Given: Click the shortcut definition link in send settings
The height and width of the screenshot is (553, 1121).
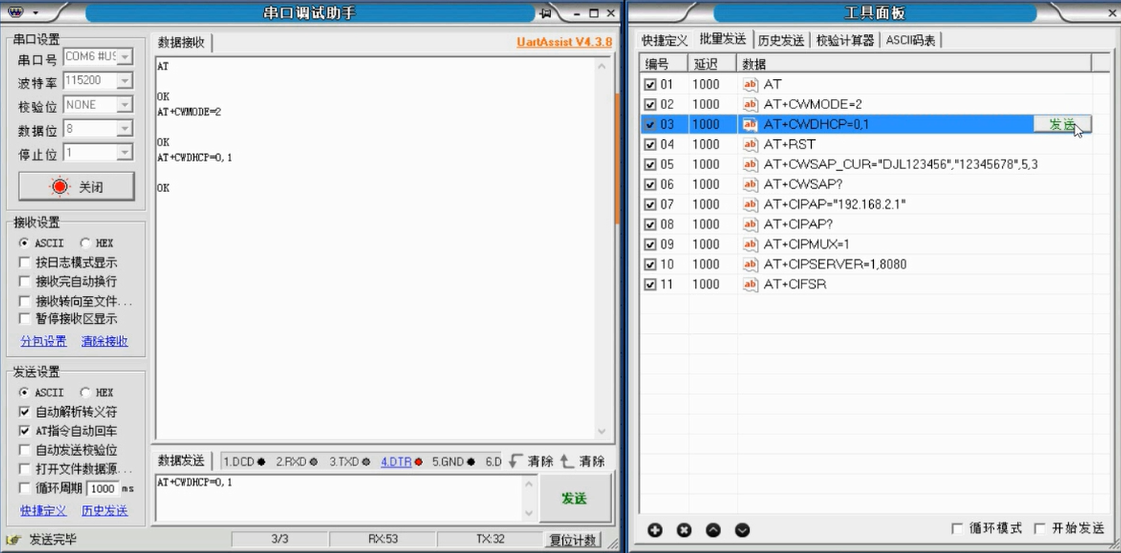Looking at the screenshot, I should 44,511.
